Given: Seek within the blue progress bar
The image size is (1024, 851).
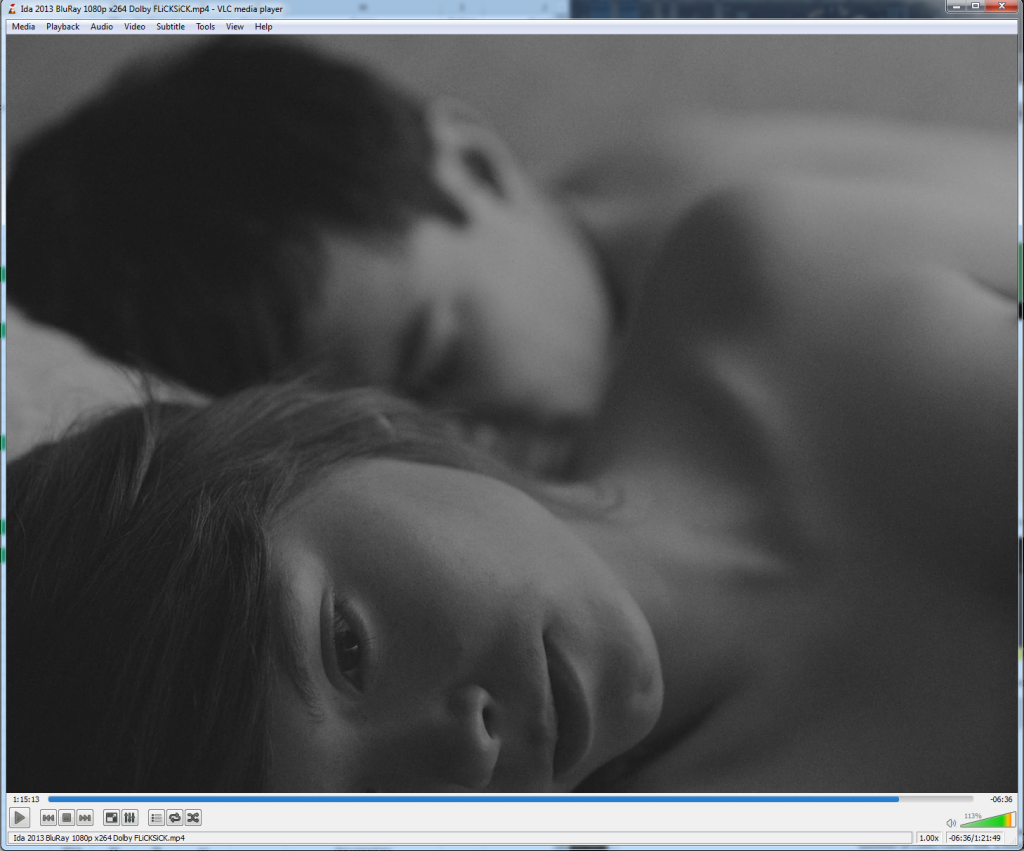Looking at the screenshot, I should click(x=511, y=799).
